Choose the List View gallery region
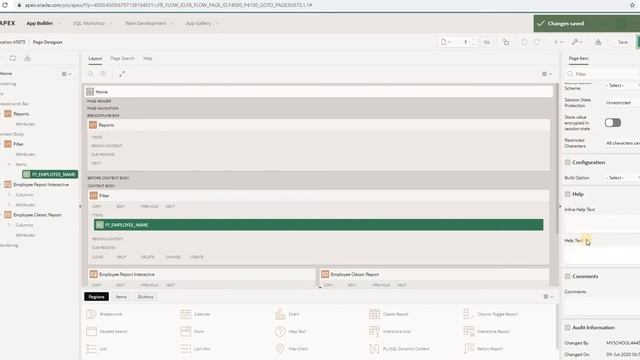This screenshot has height=360, width=640. [x=195, y=349]
